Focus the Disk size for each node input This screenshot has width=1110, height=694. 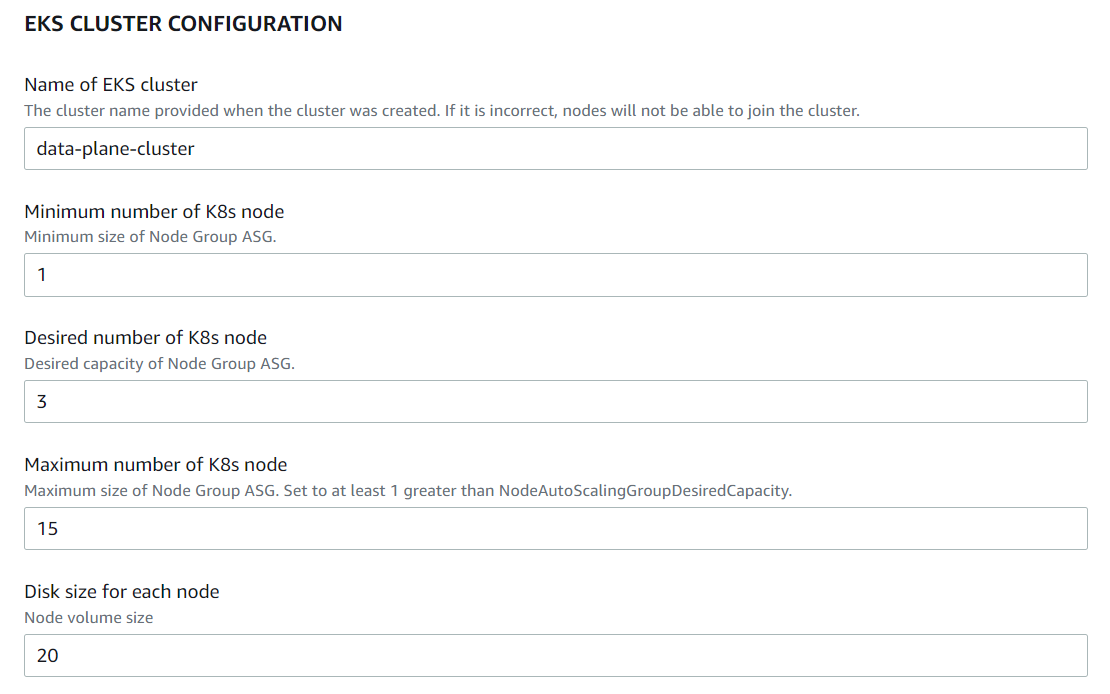tap(556, 655)
